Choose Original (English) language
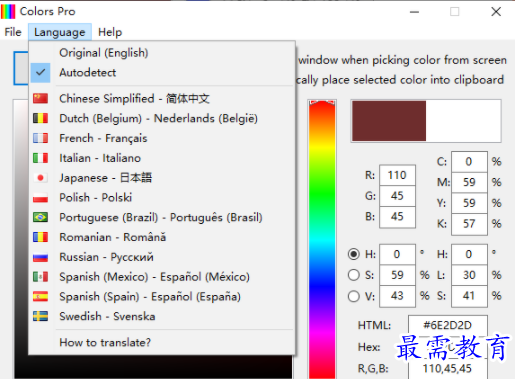The height and width of the screenshot is (379, 518). (162, 53)
